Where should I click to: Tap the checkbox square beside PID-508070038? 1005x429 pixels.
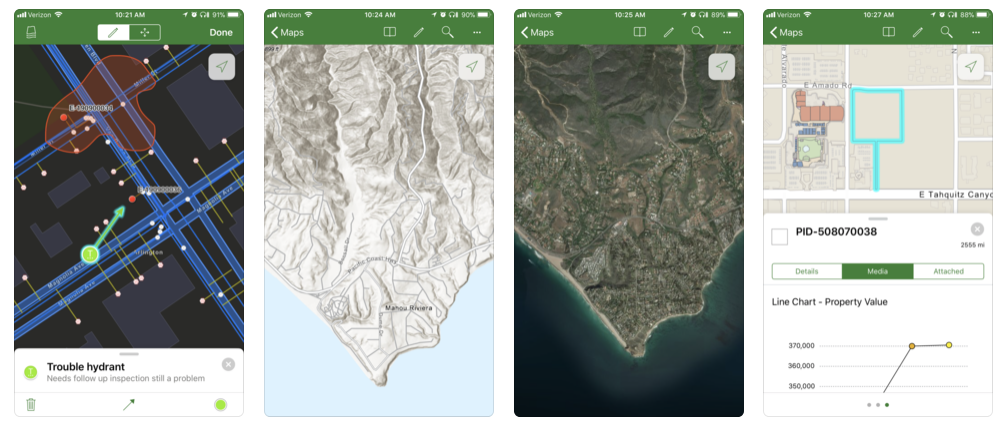tap(779, 237)
